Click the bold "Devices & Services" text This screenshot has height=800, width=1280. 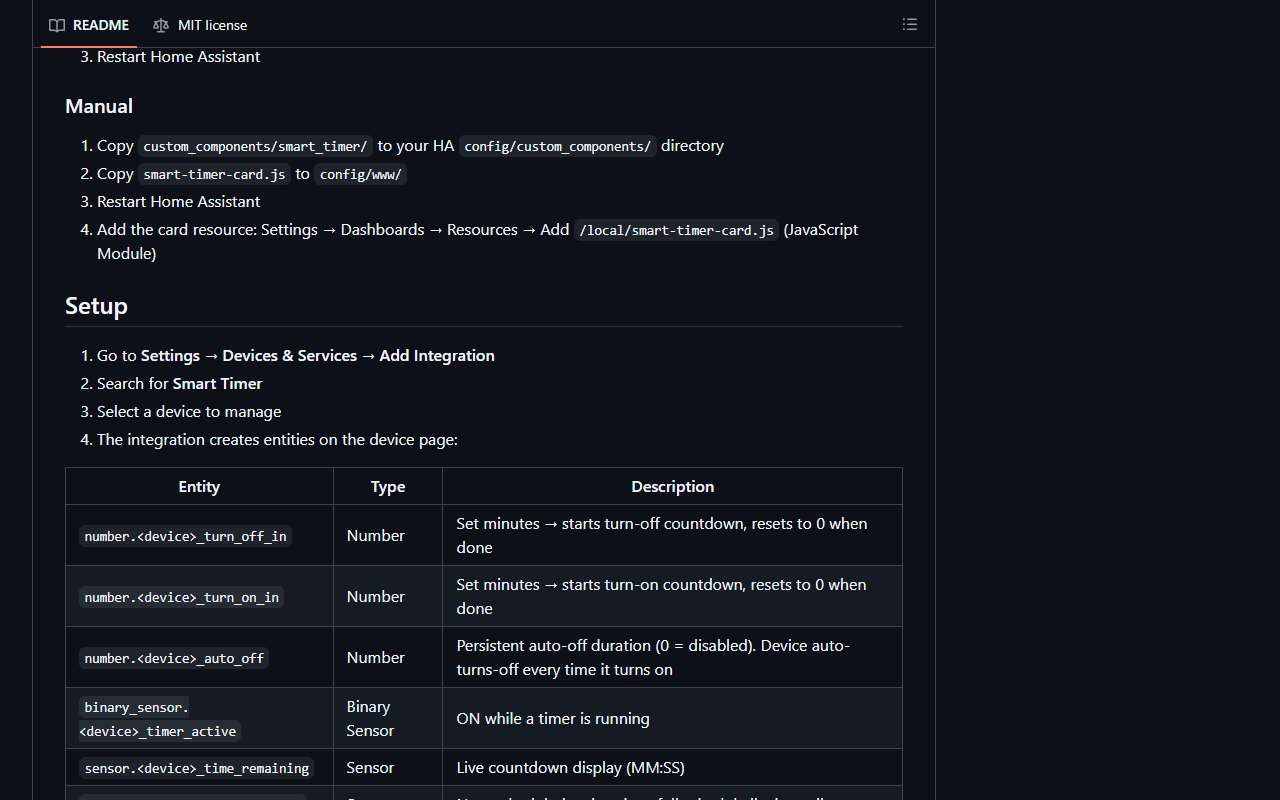(290, 355)
